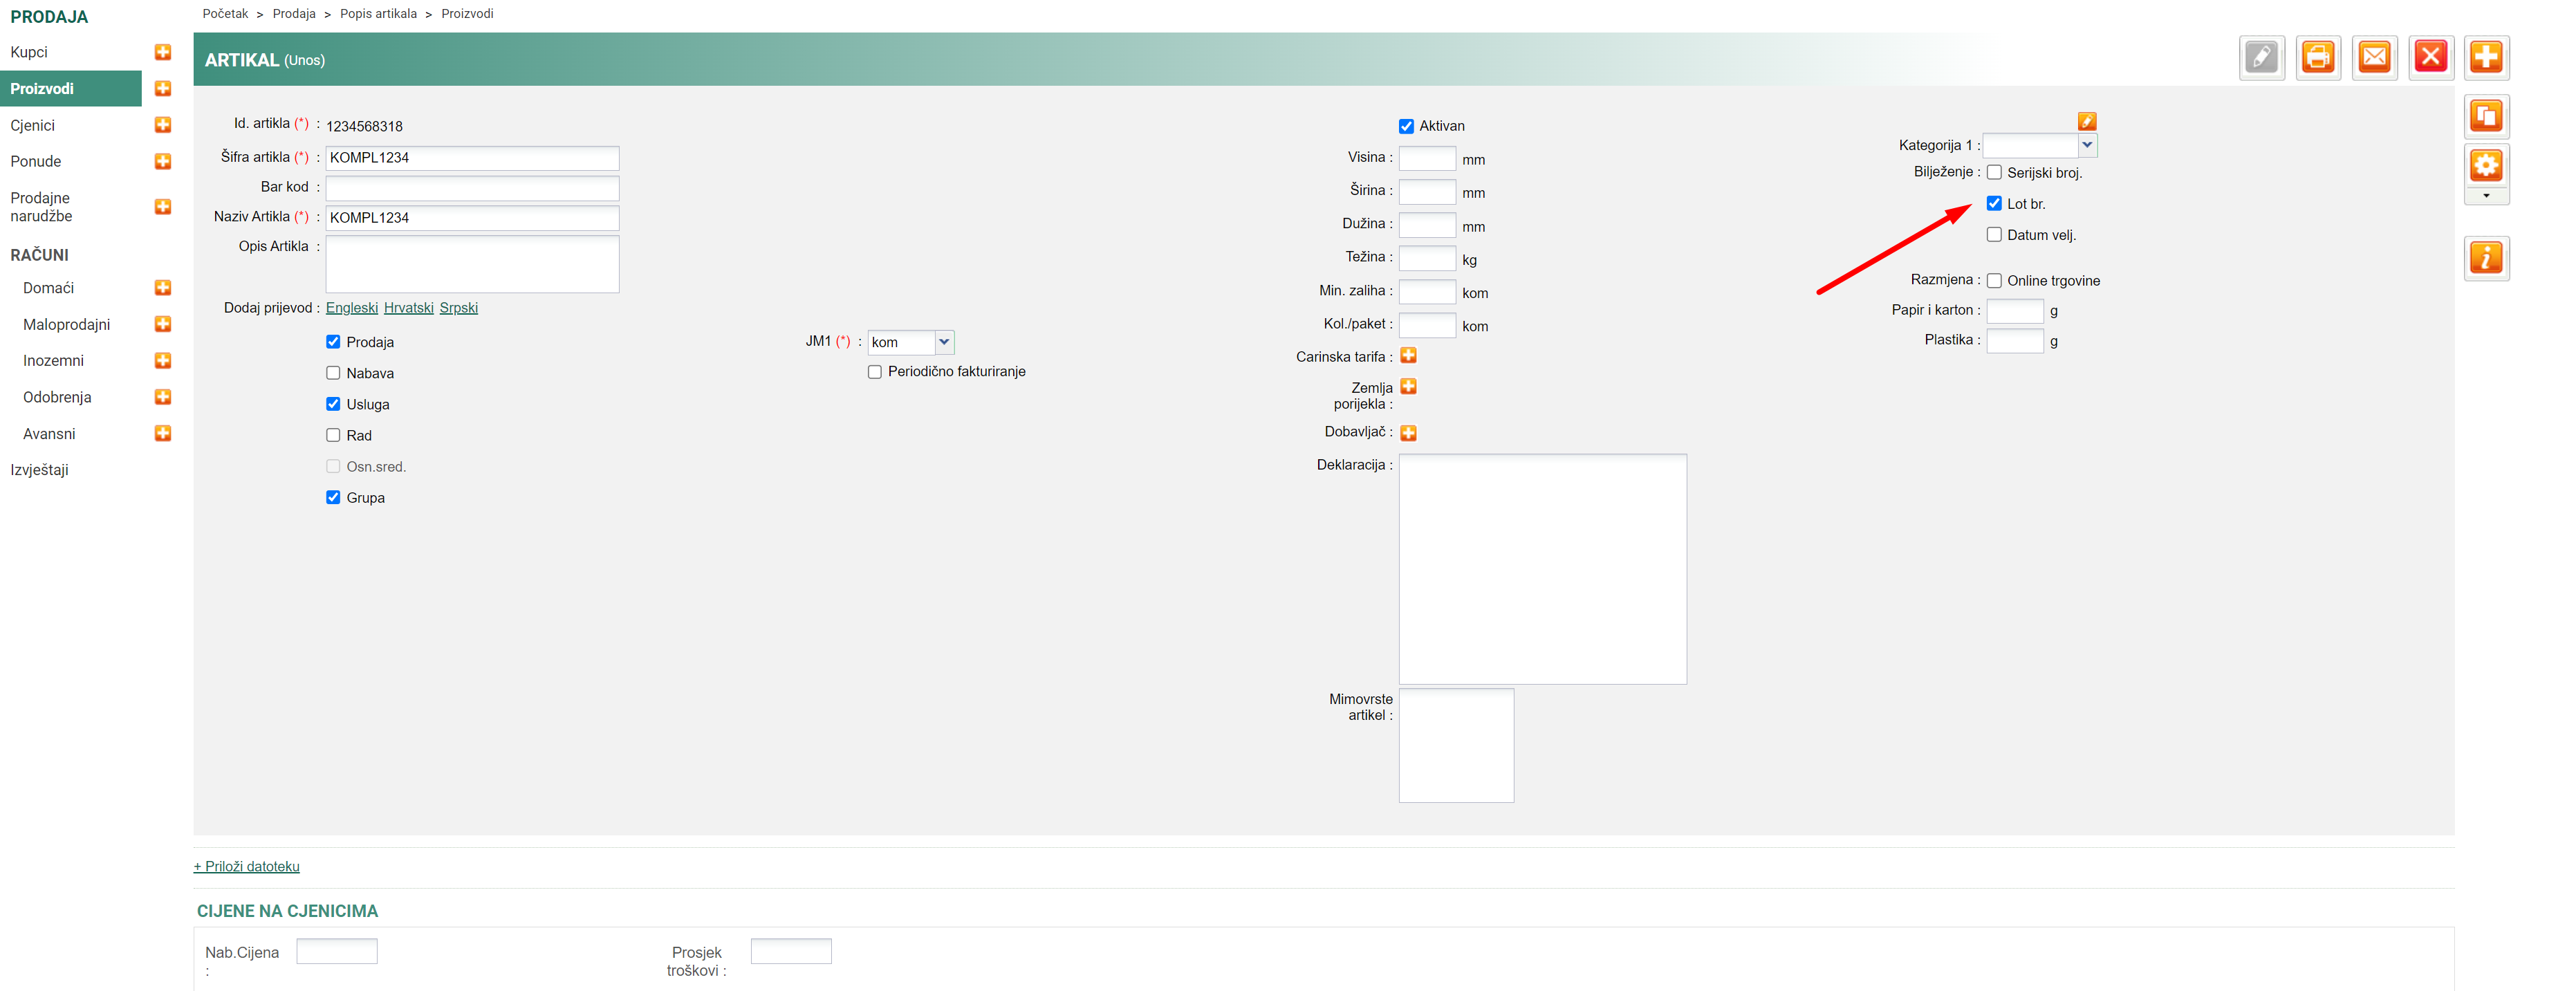This screenshot has width=2576, height=991.
Task: Uncheck the Lot br. checkbox
Action: (x=1994, y=204)
